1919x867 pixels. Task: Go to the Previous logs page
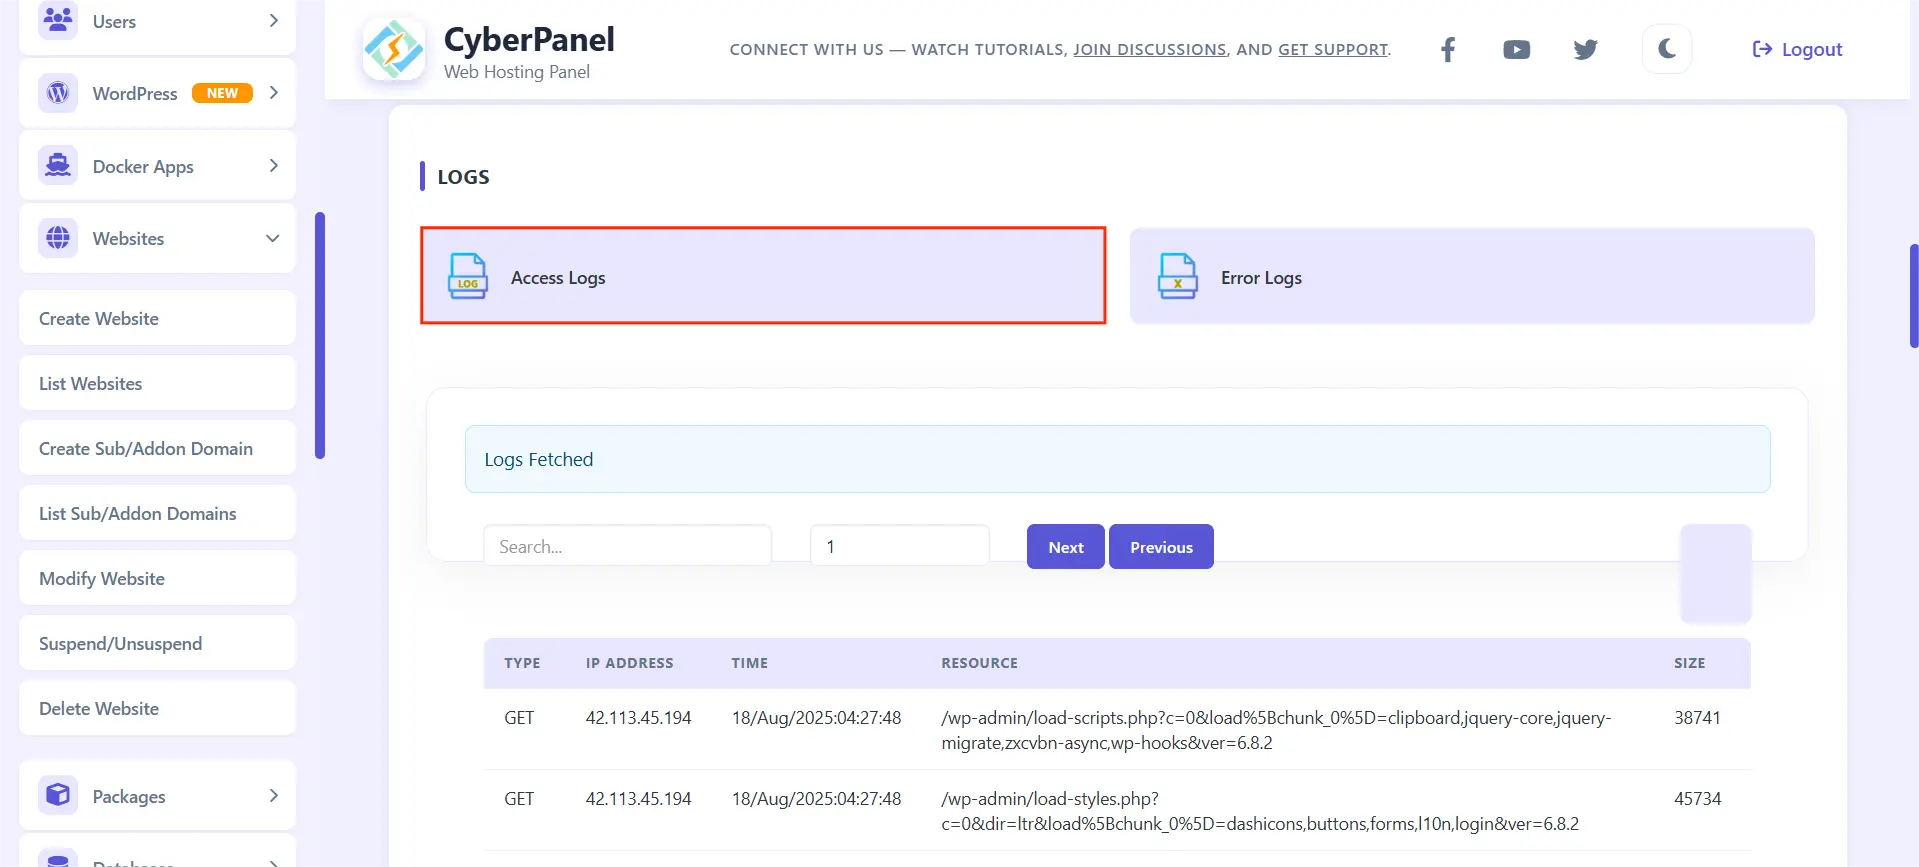pos(1161,547)
